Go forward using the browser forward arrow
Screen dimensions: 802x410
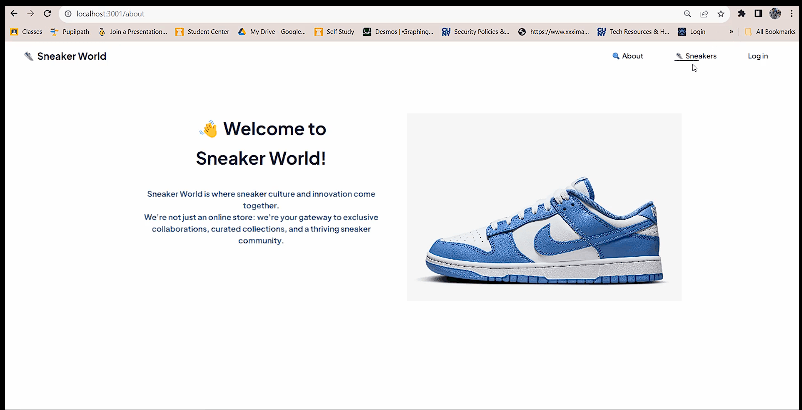[31, 14]
